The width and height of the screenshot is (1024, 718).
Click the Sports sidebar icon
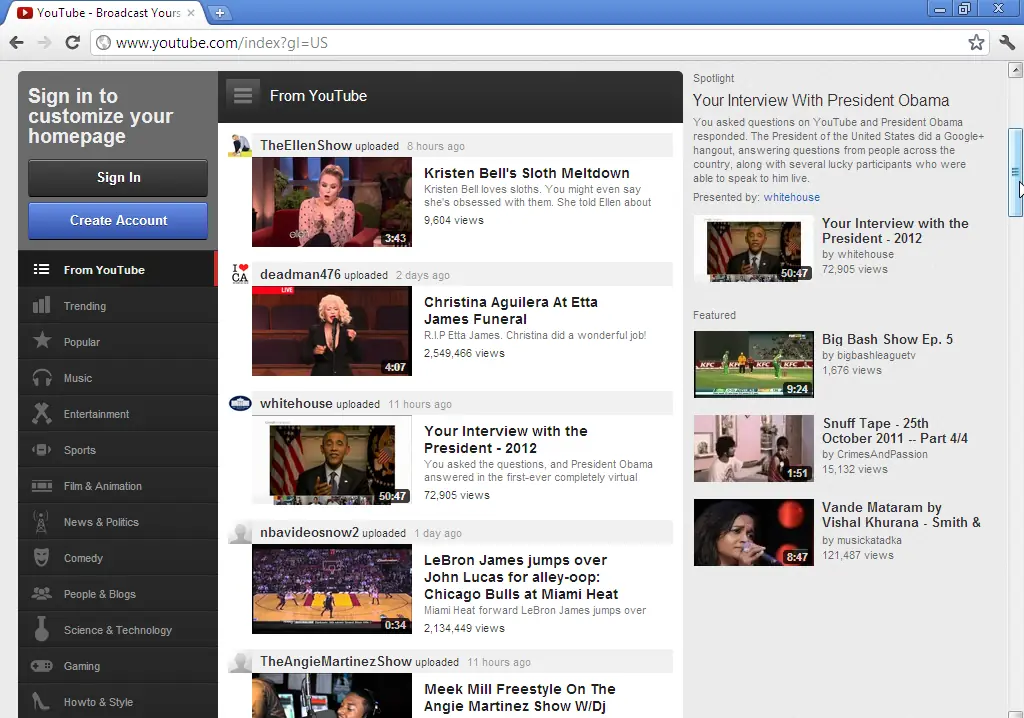[42, 449]
